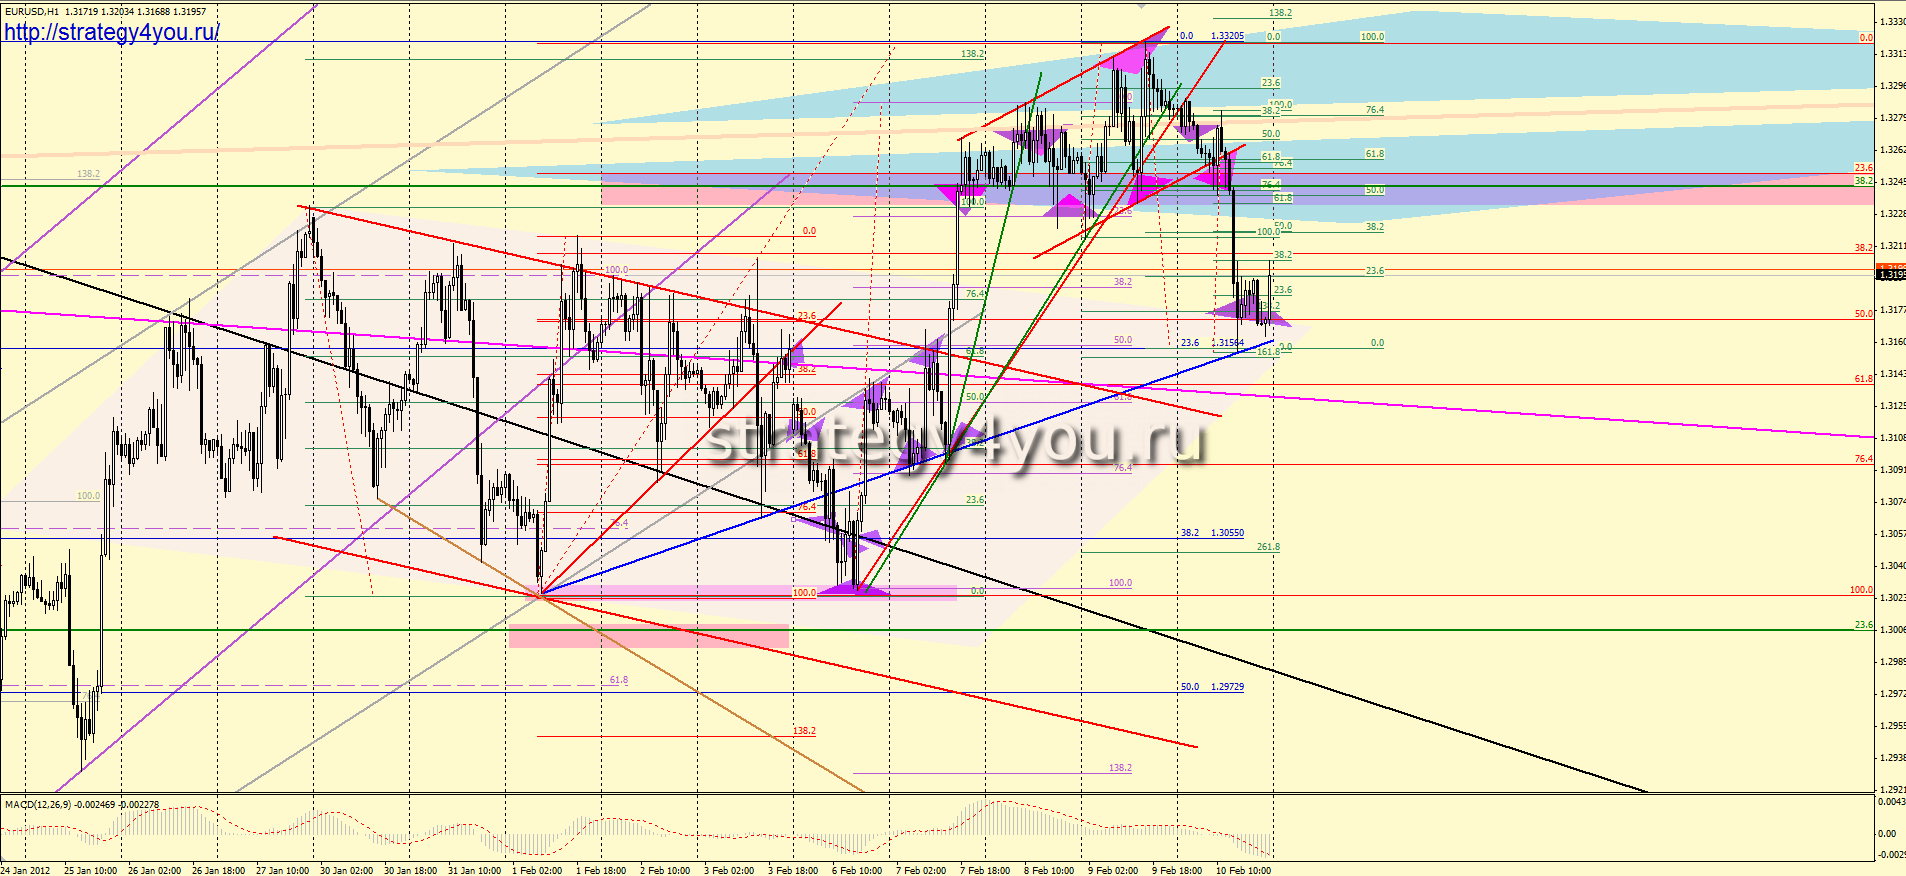Viewport: 1906px width, 876px height.
Task: Select the '24 Jan 2012' date label
Action: [x=25, y=870]
